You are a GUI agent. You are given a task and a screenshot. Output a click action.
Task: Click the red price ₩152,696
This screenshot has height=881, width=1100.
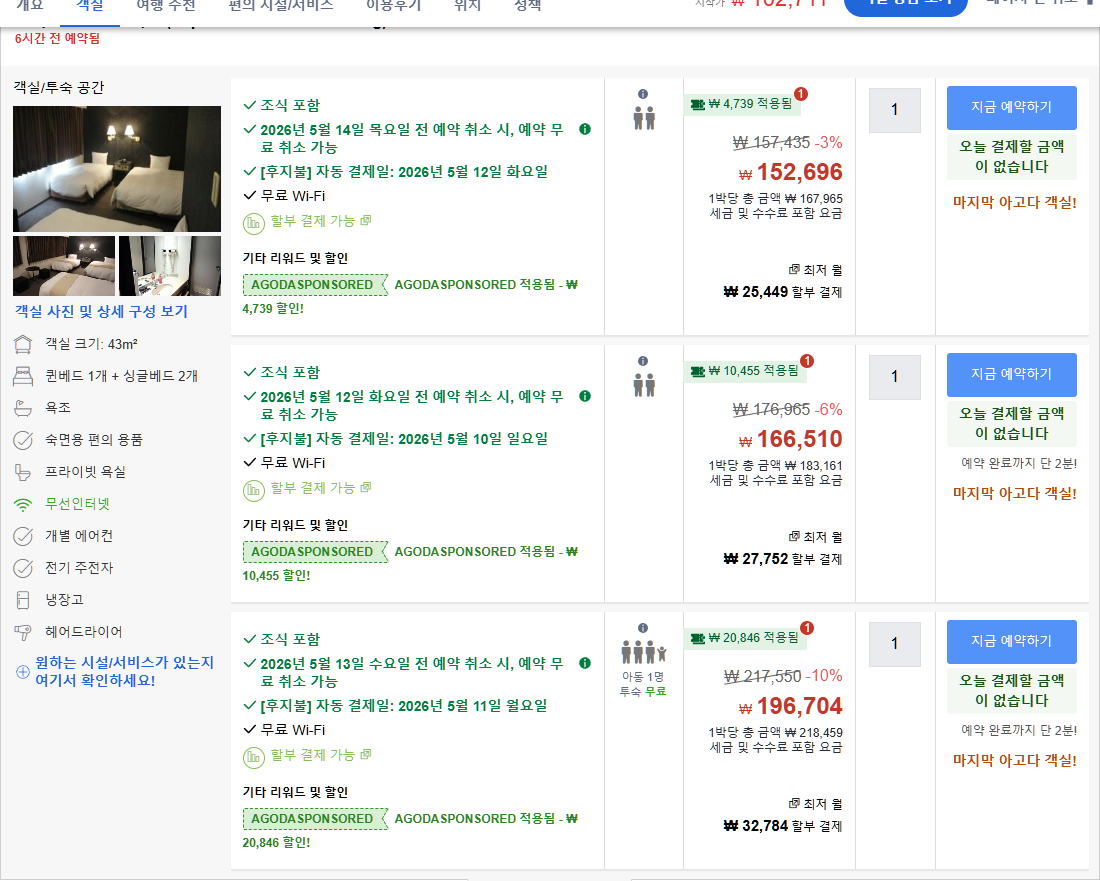[x=791, y=173]
